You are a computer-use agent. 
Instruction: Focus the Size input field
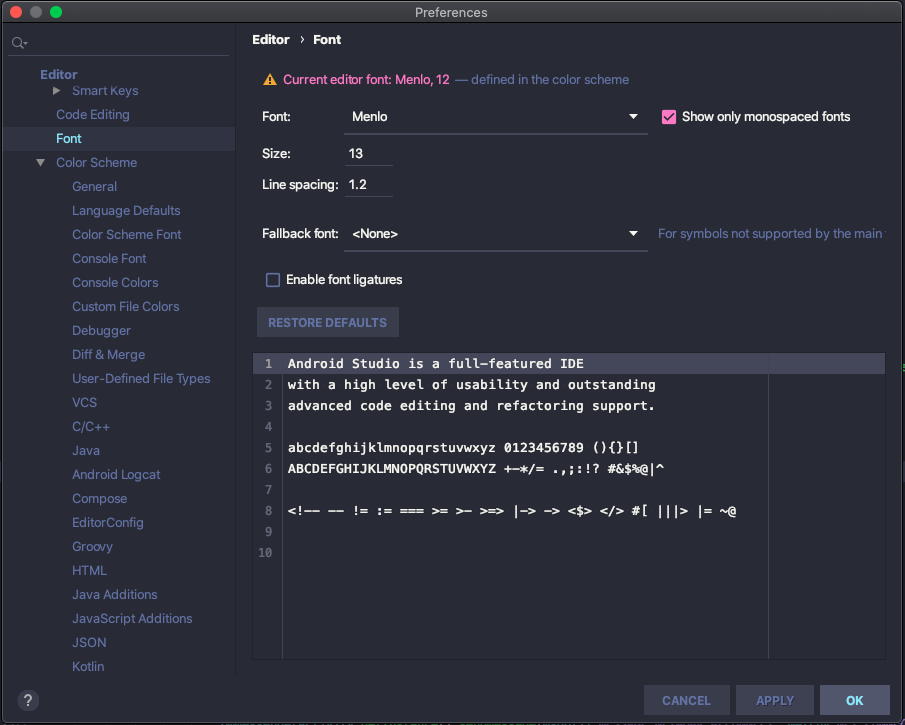tap(369, 154)
